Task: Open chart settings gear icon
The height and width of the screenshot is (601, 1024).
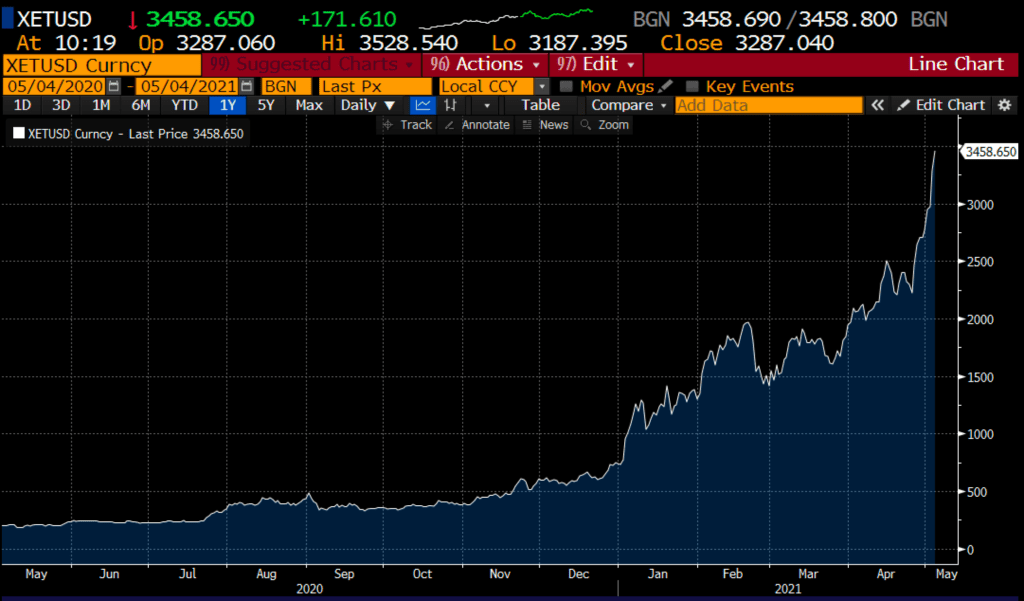Action: tap(1005, 105)
